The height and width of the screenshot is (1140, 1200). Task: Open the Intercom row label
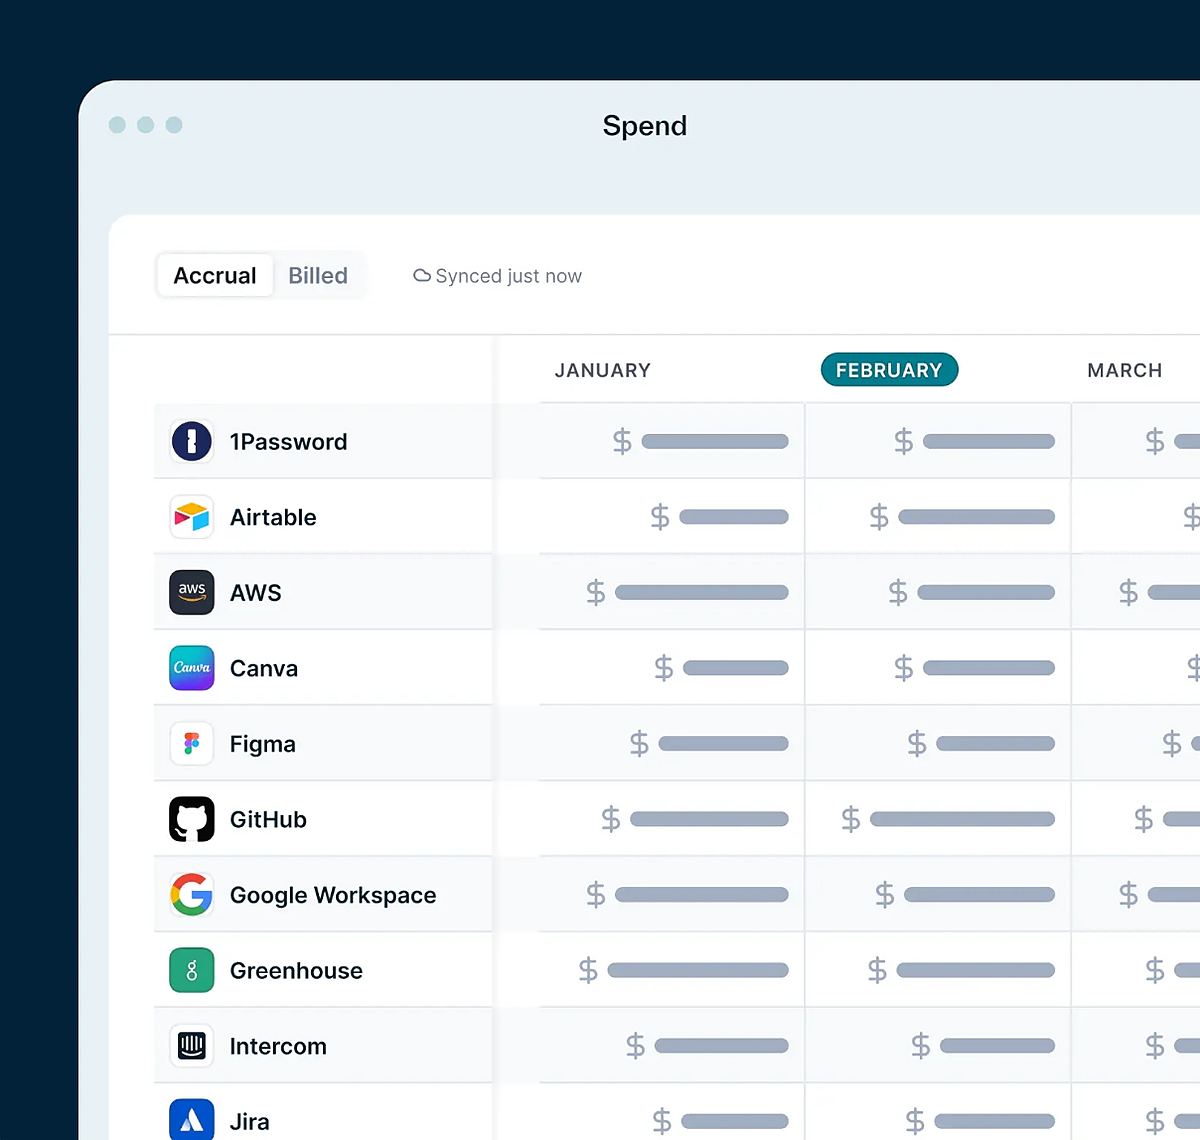[x=278, y=1046]
